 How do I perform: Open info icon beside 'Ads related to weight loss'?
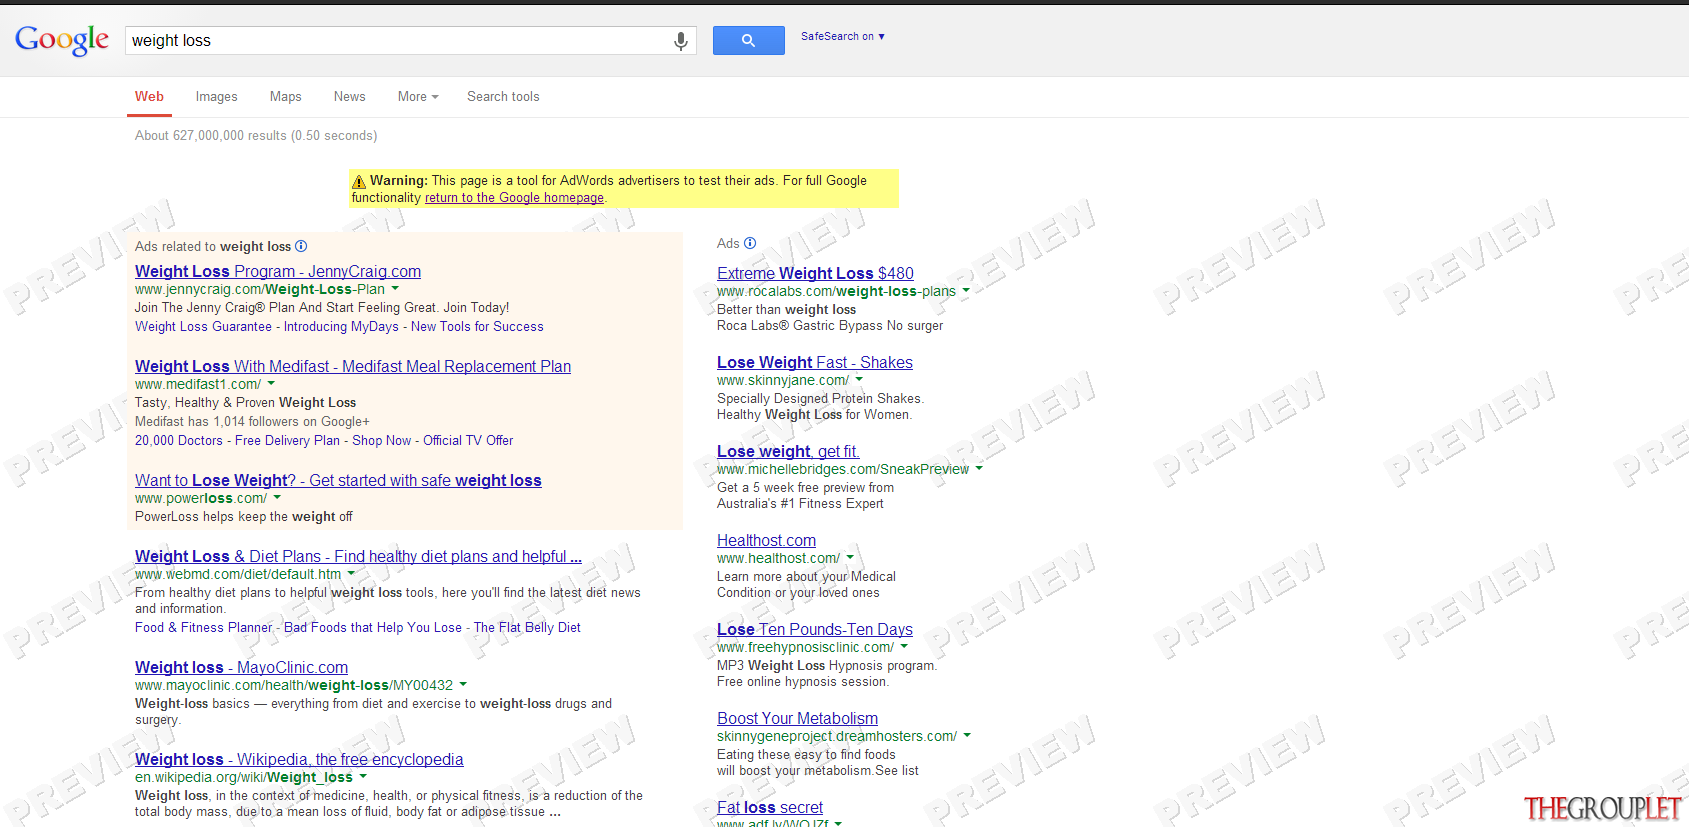click(301, 246)
